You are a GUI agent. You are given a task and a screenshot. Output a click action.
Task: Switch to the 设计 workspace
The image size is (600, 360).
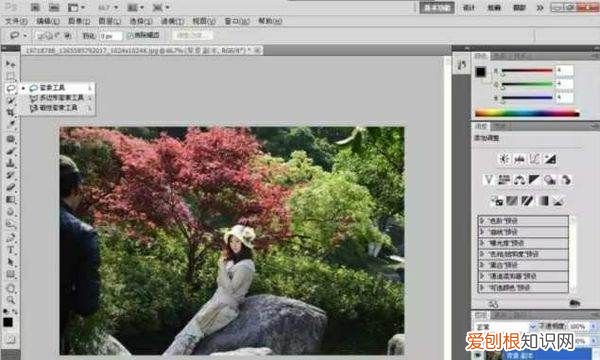(469, 8)
